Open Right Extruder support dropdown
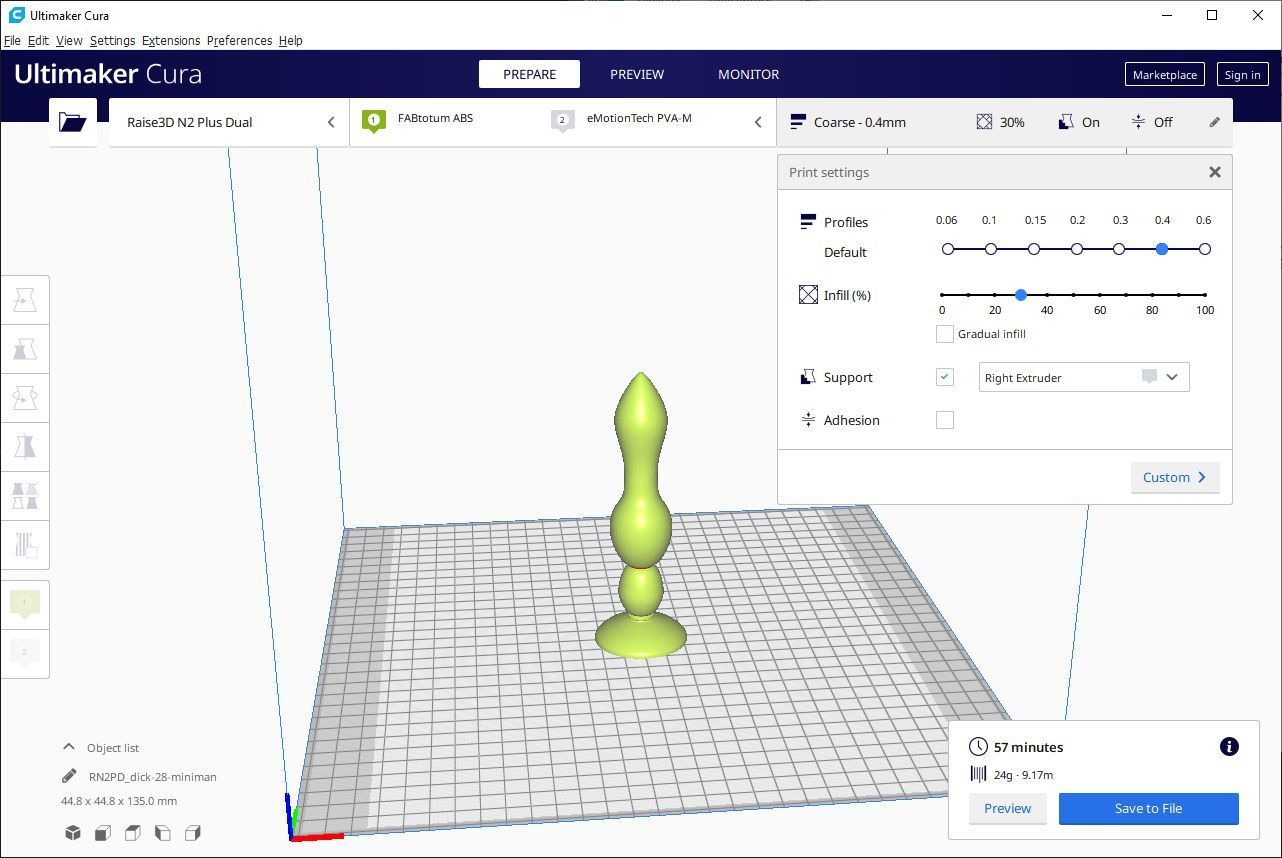Image resolution: width=1282 pixels, height=858 pixels. [1084, 377]
